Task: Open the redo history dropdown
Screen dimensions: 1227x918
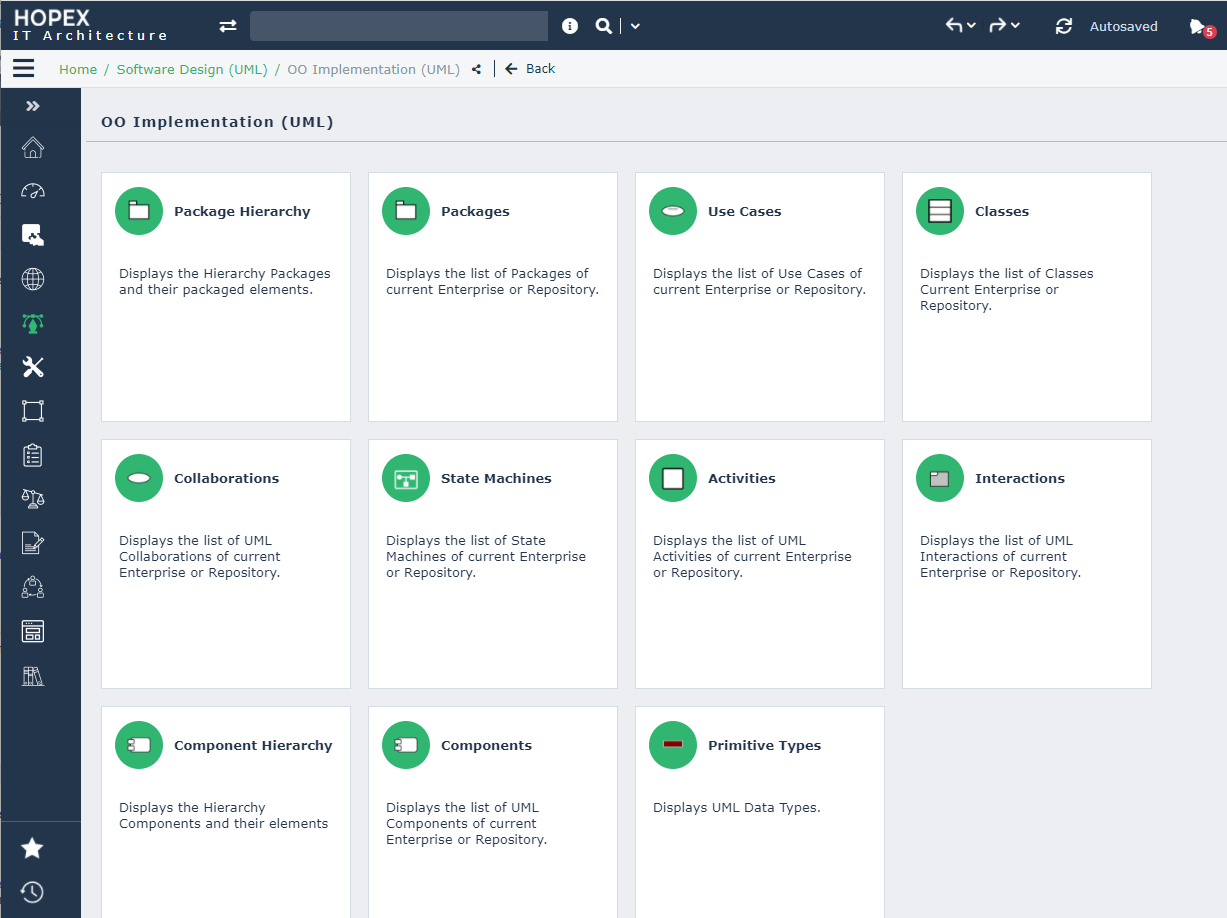Action: point(1015,26)
